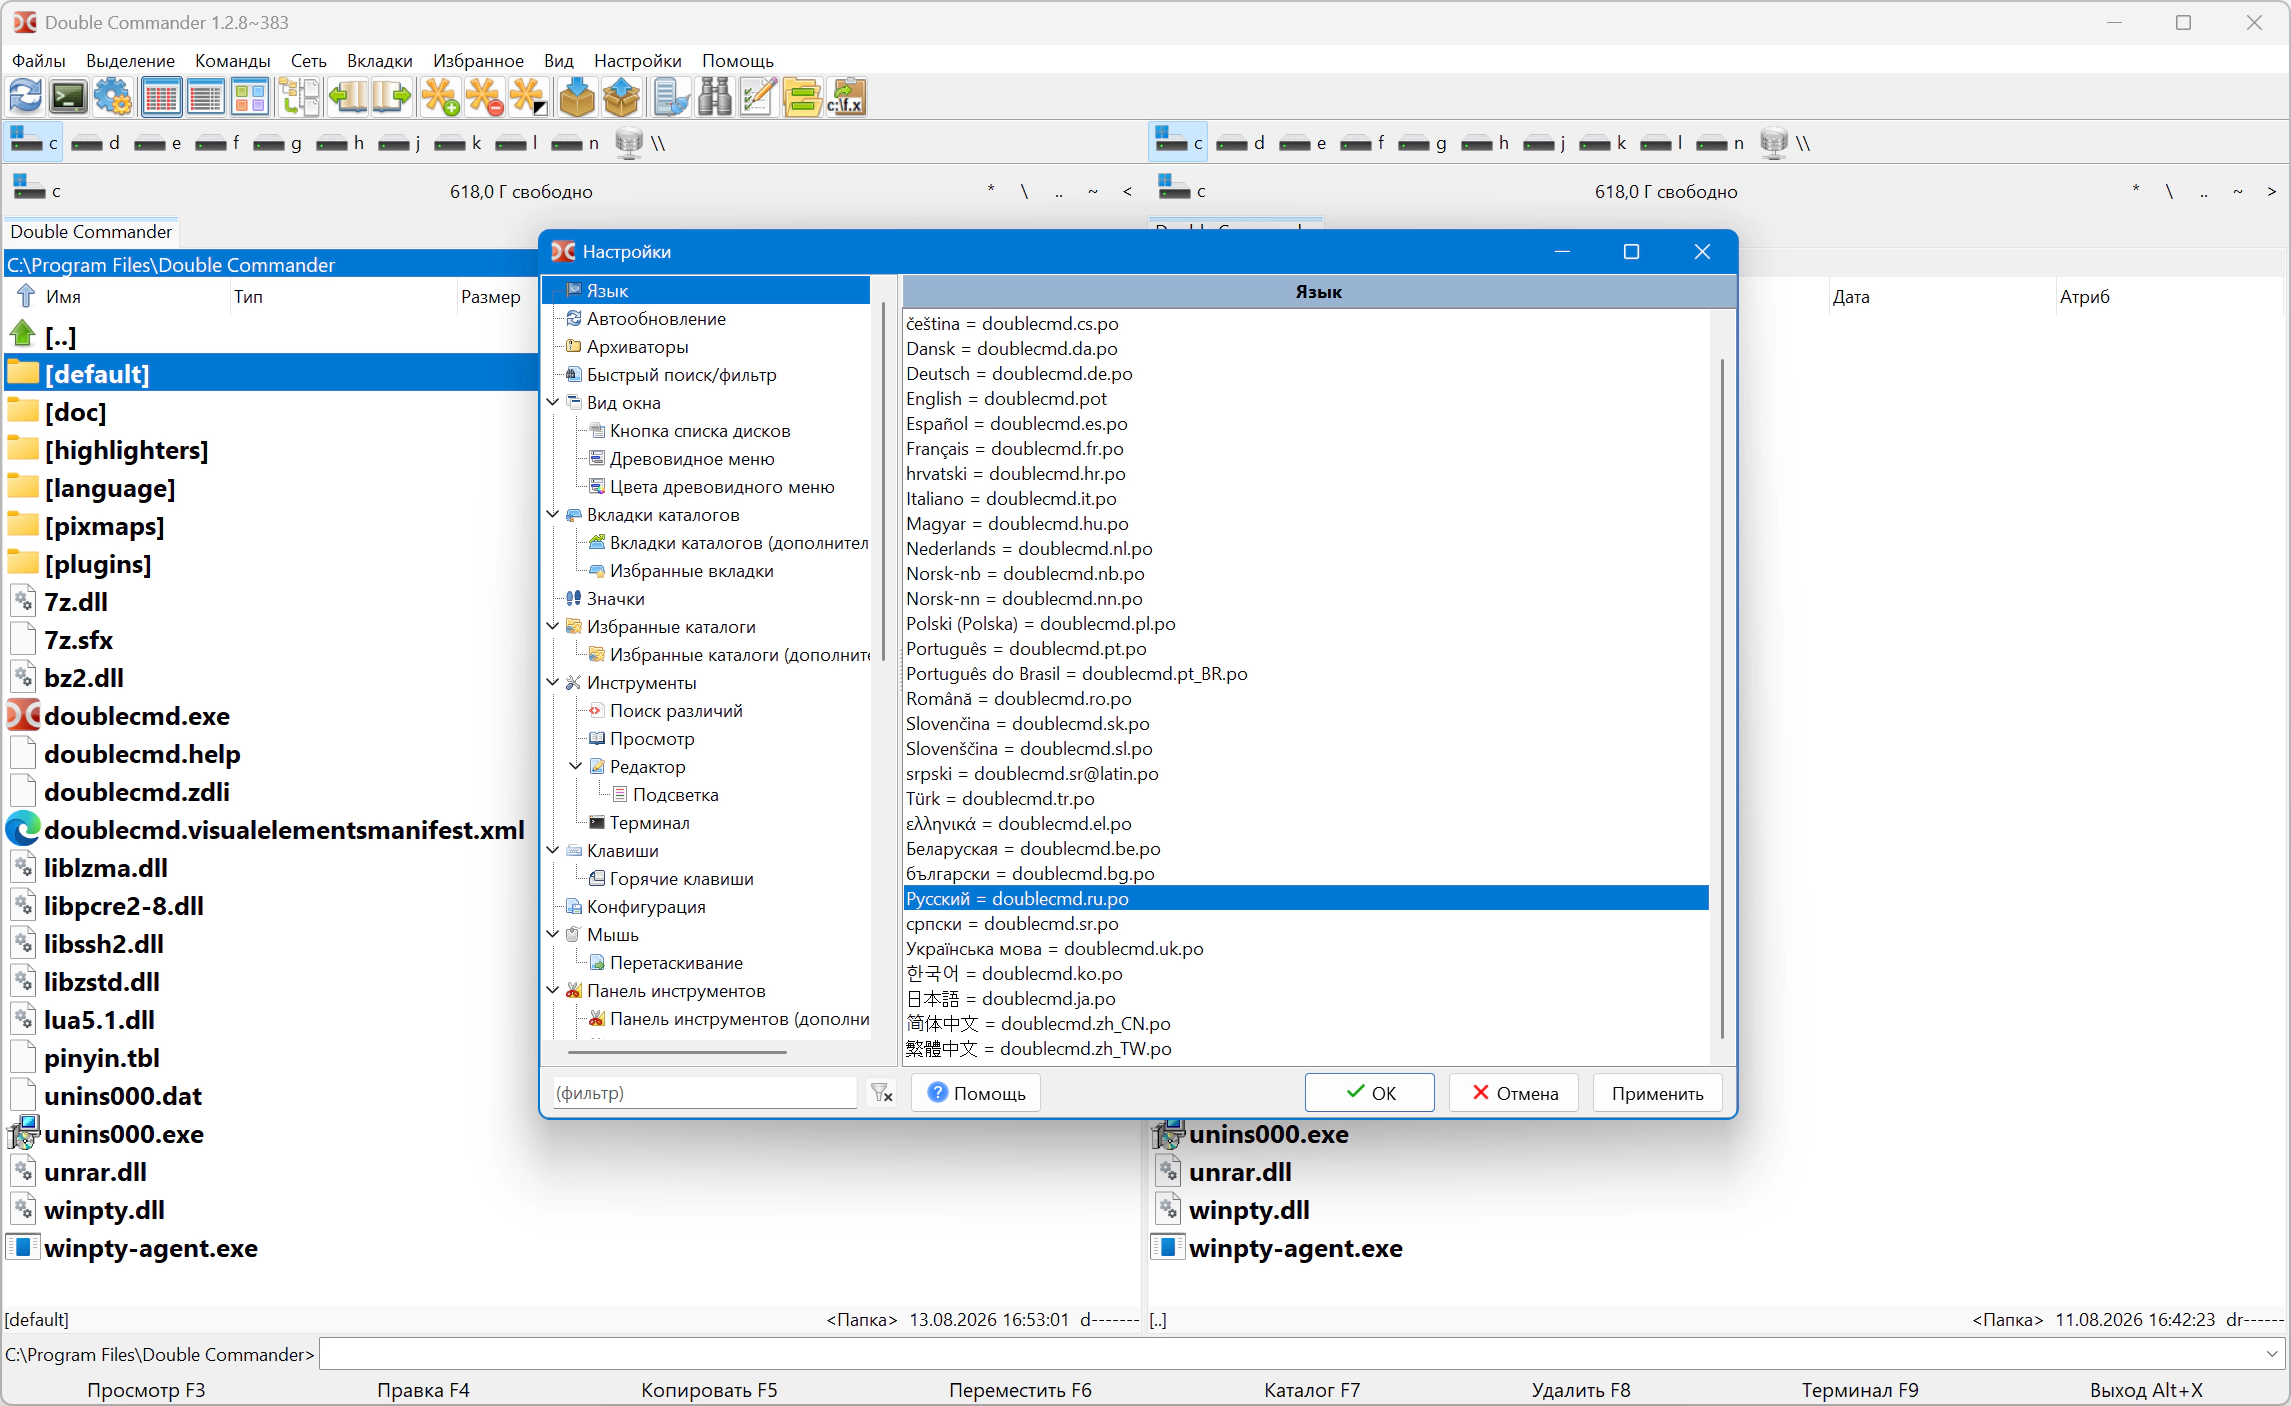The image size is (2291, 1406).
Task: Select English = doublecmd.pot language
Action: 1006,398
